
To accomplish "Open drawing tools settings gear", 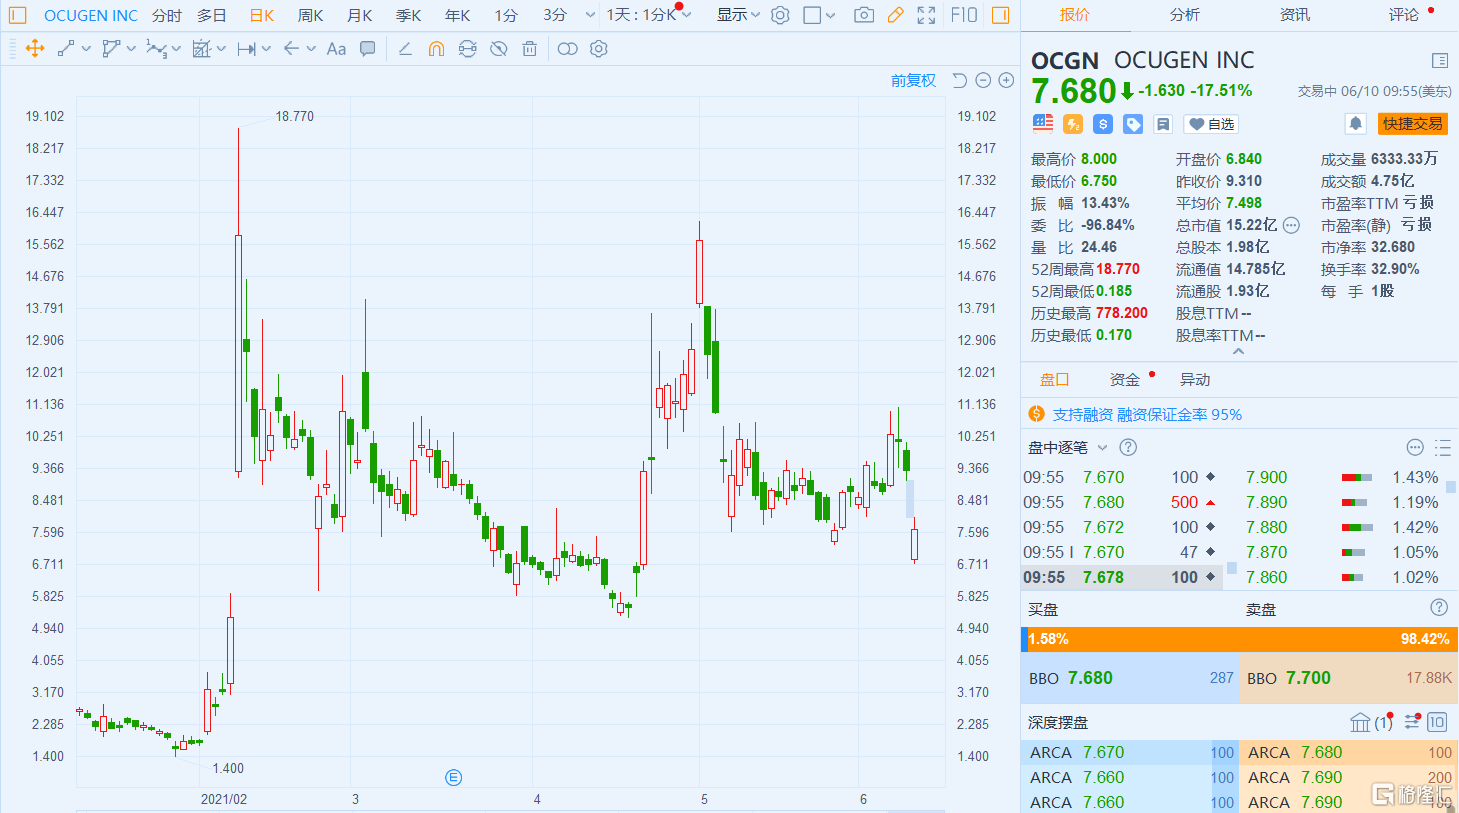I will (599, 49).
